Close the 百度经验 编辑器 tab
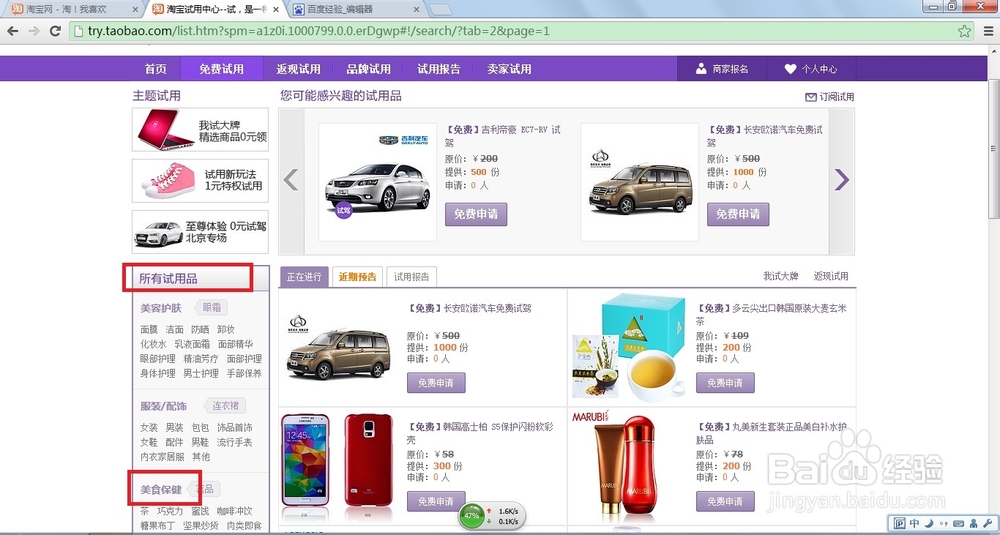This screenshot has width=1000, height=535. click(416, 10)
